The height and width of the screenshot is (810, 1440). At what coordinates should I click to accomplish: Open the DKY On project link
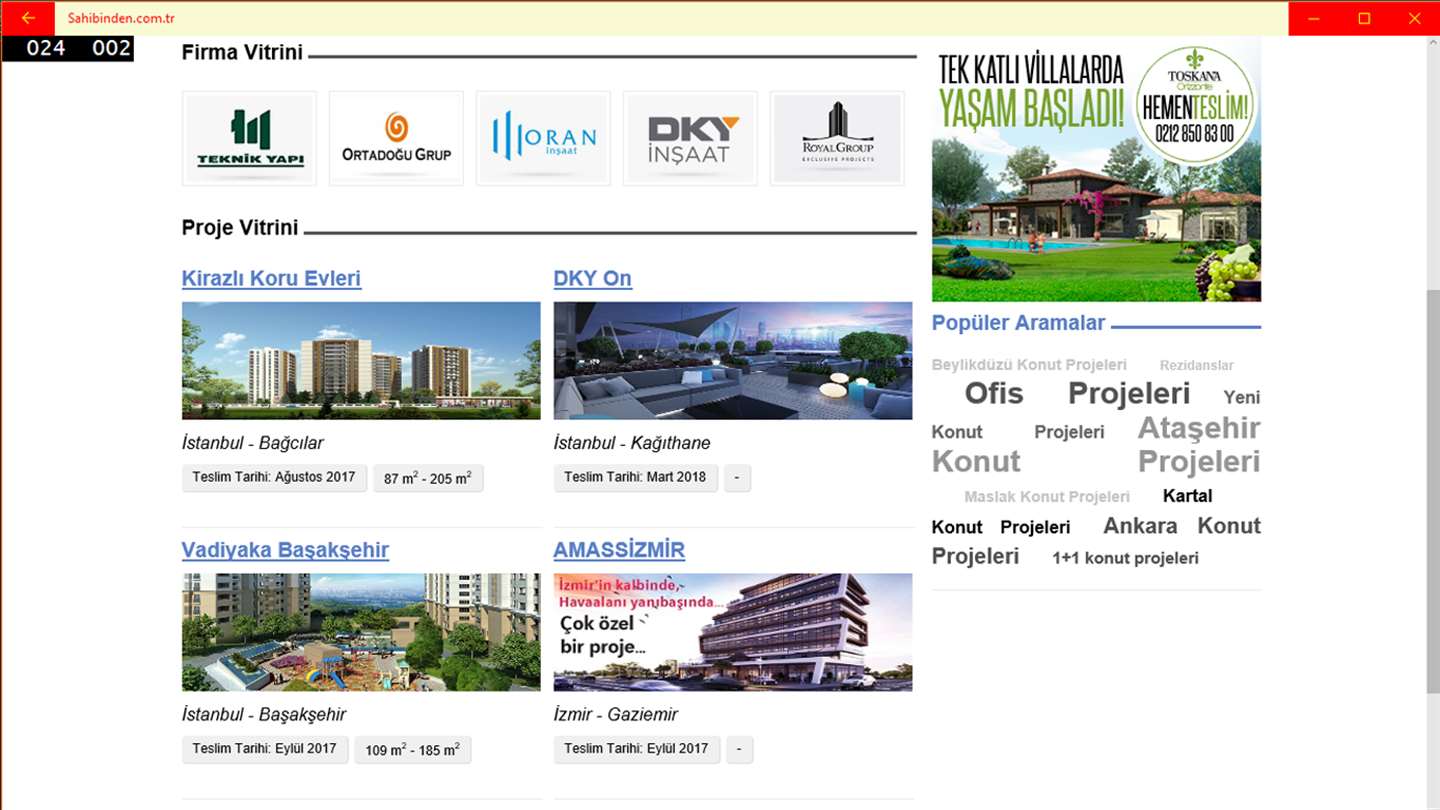pyautogui.click(x=593, y=279)
